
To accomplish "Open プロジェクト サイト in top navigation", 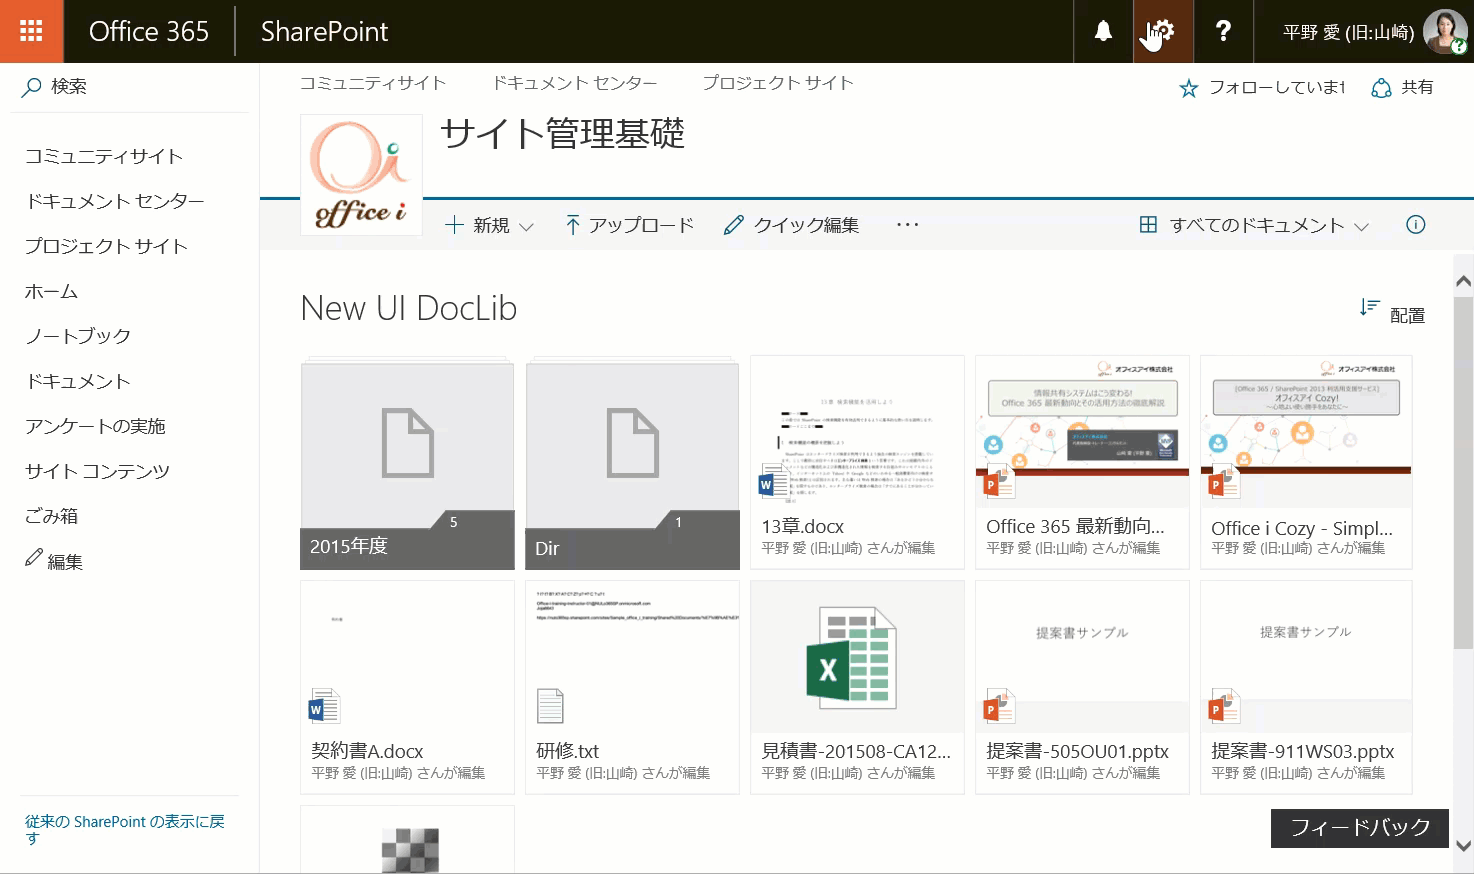I will tap(778, 83).
